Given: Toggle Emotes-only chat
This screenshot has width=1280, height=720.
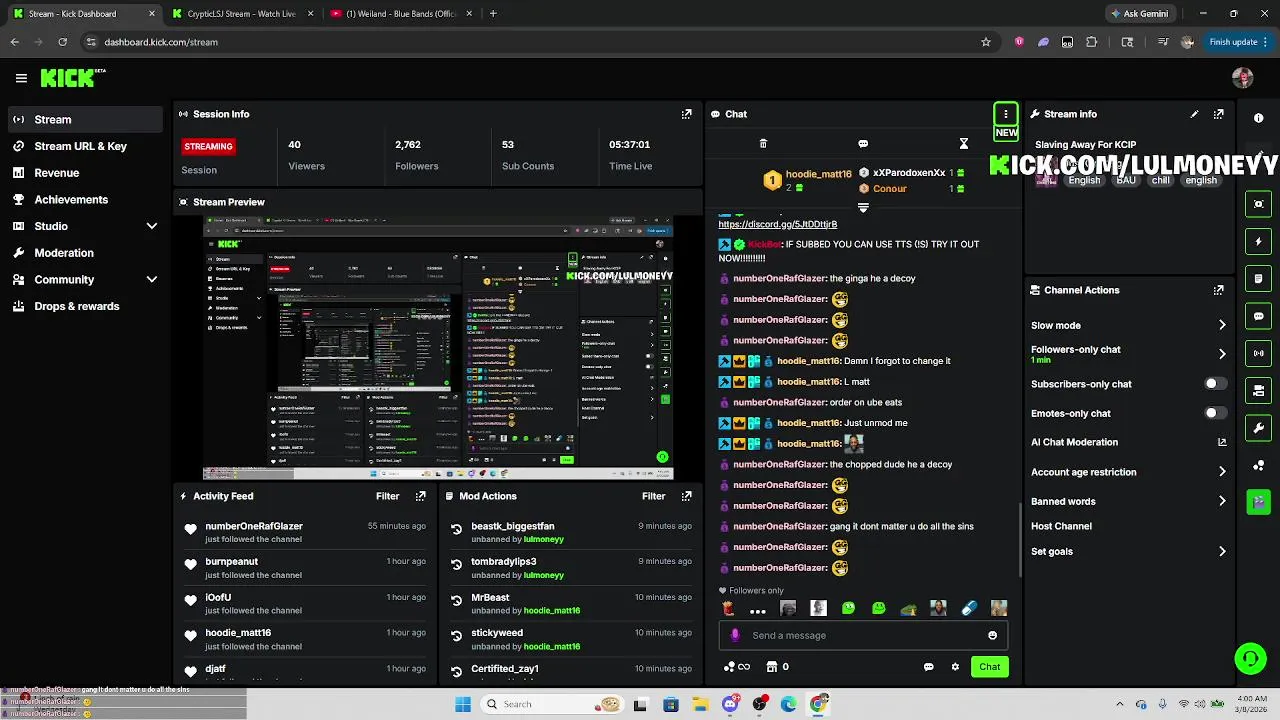Looking at the screenshot, I should point(1215,413).
